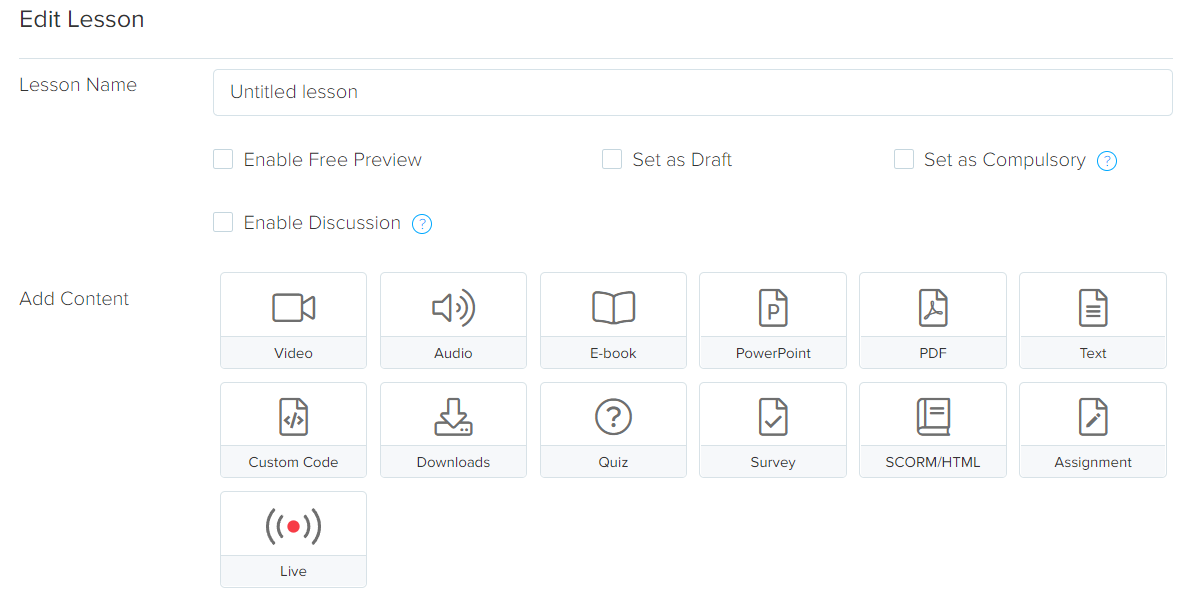Toggle the Enable Discussion checkbox
The width and height of the screenshot is (1185, 607).
pyautogui.click(x=223, y=222)
